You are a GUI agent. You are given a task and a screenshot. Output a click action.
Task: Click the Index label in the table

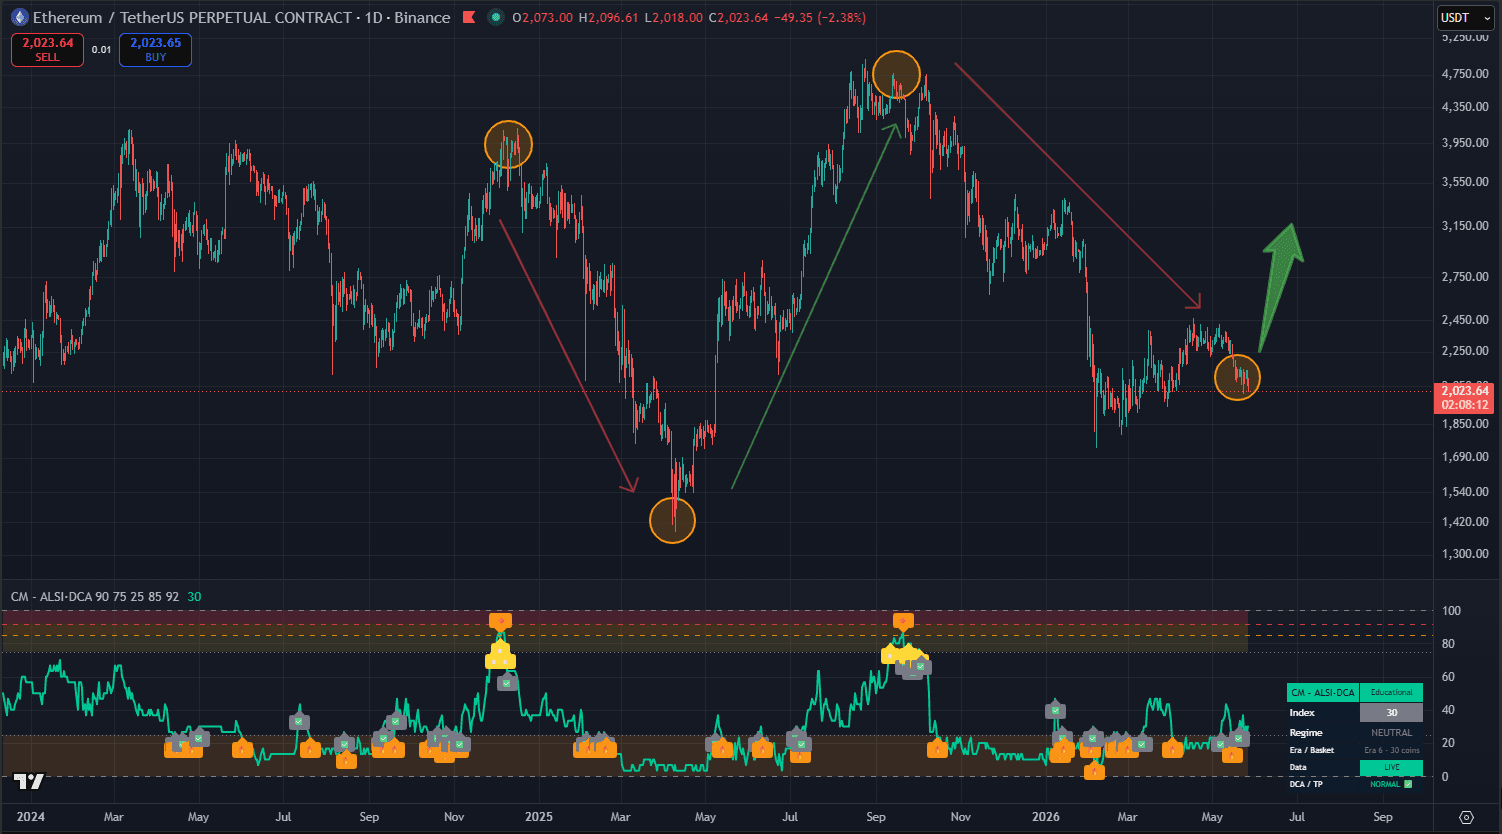(x=1302, y=713)
